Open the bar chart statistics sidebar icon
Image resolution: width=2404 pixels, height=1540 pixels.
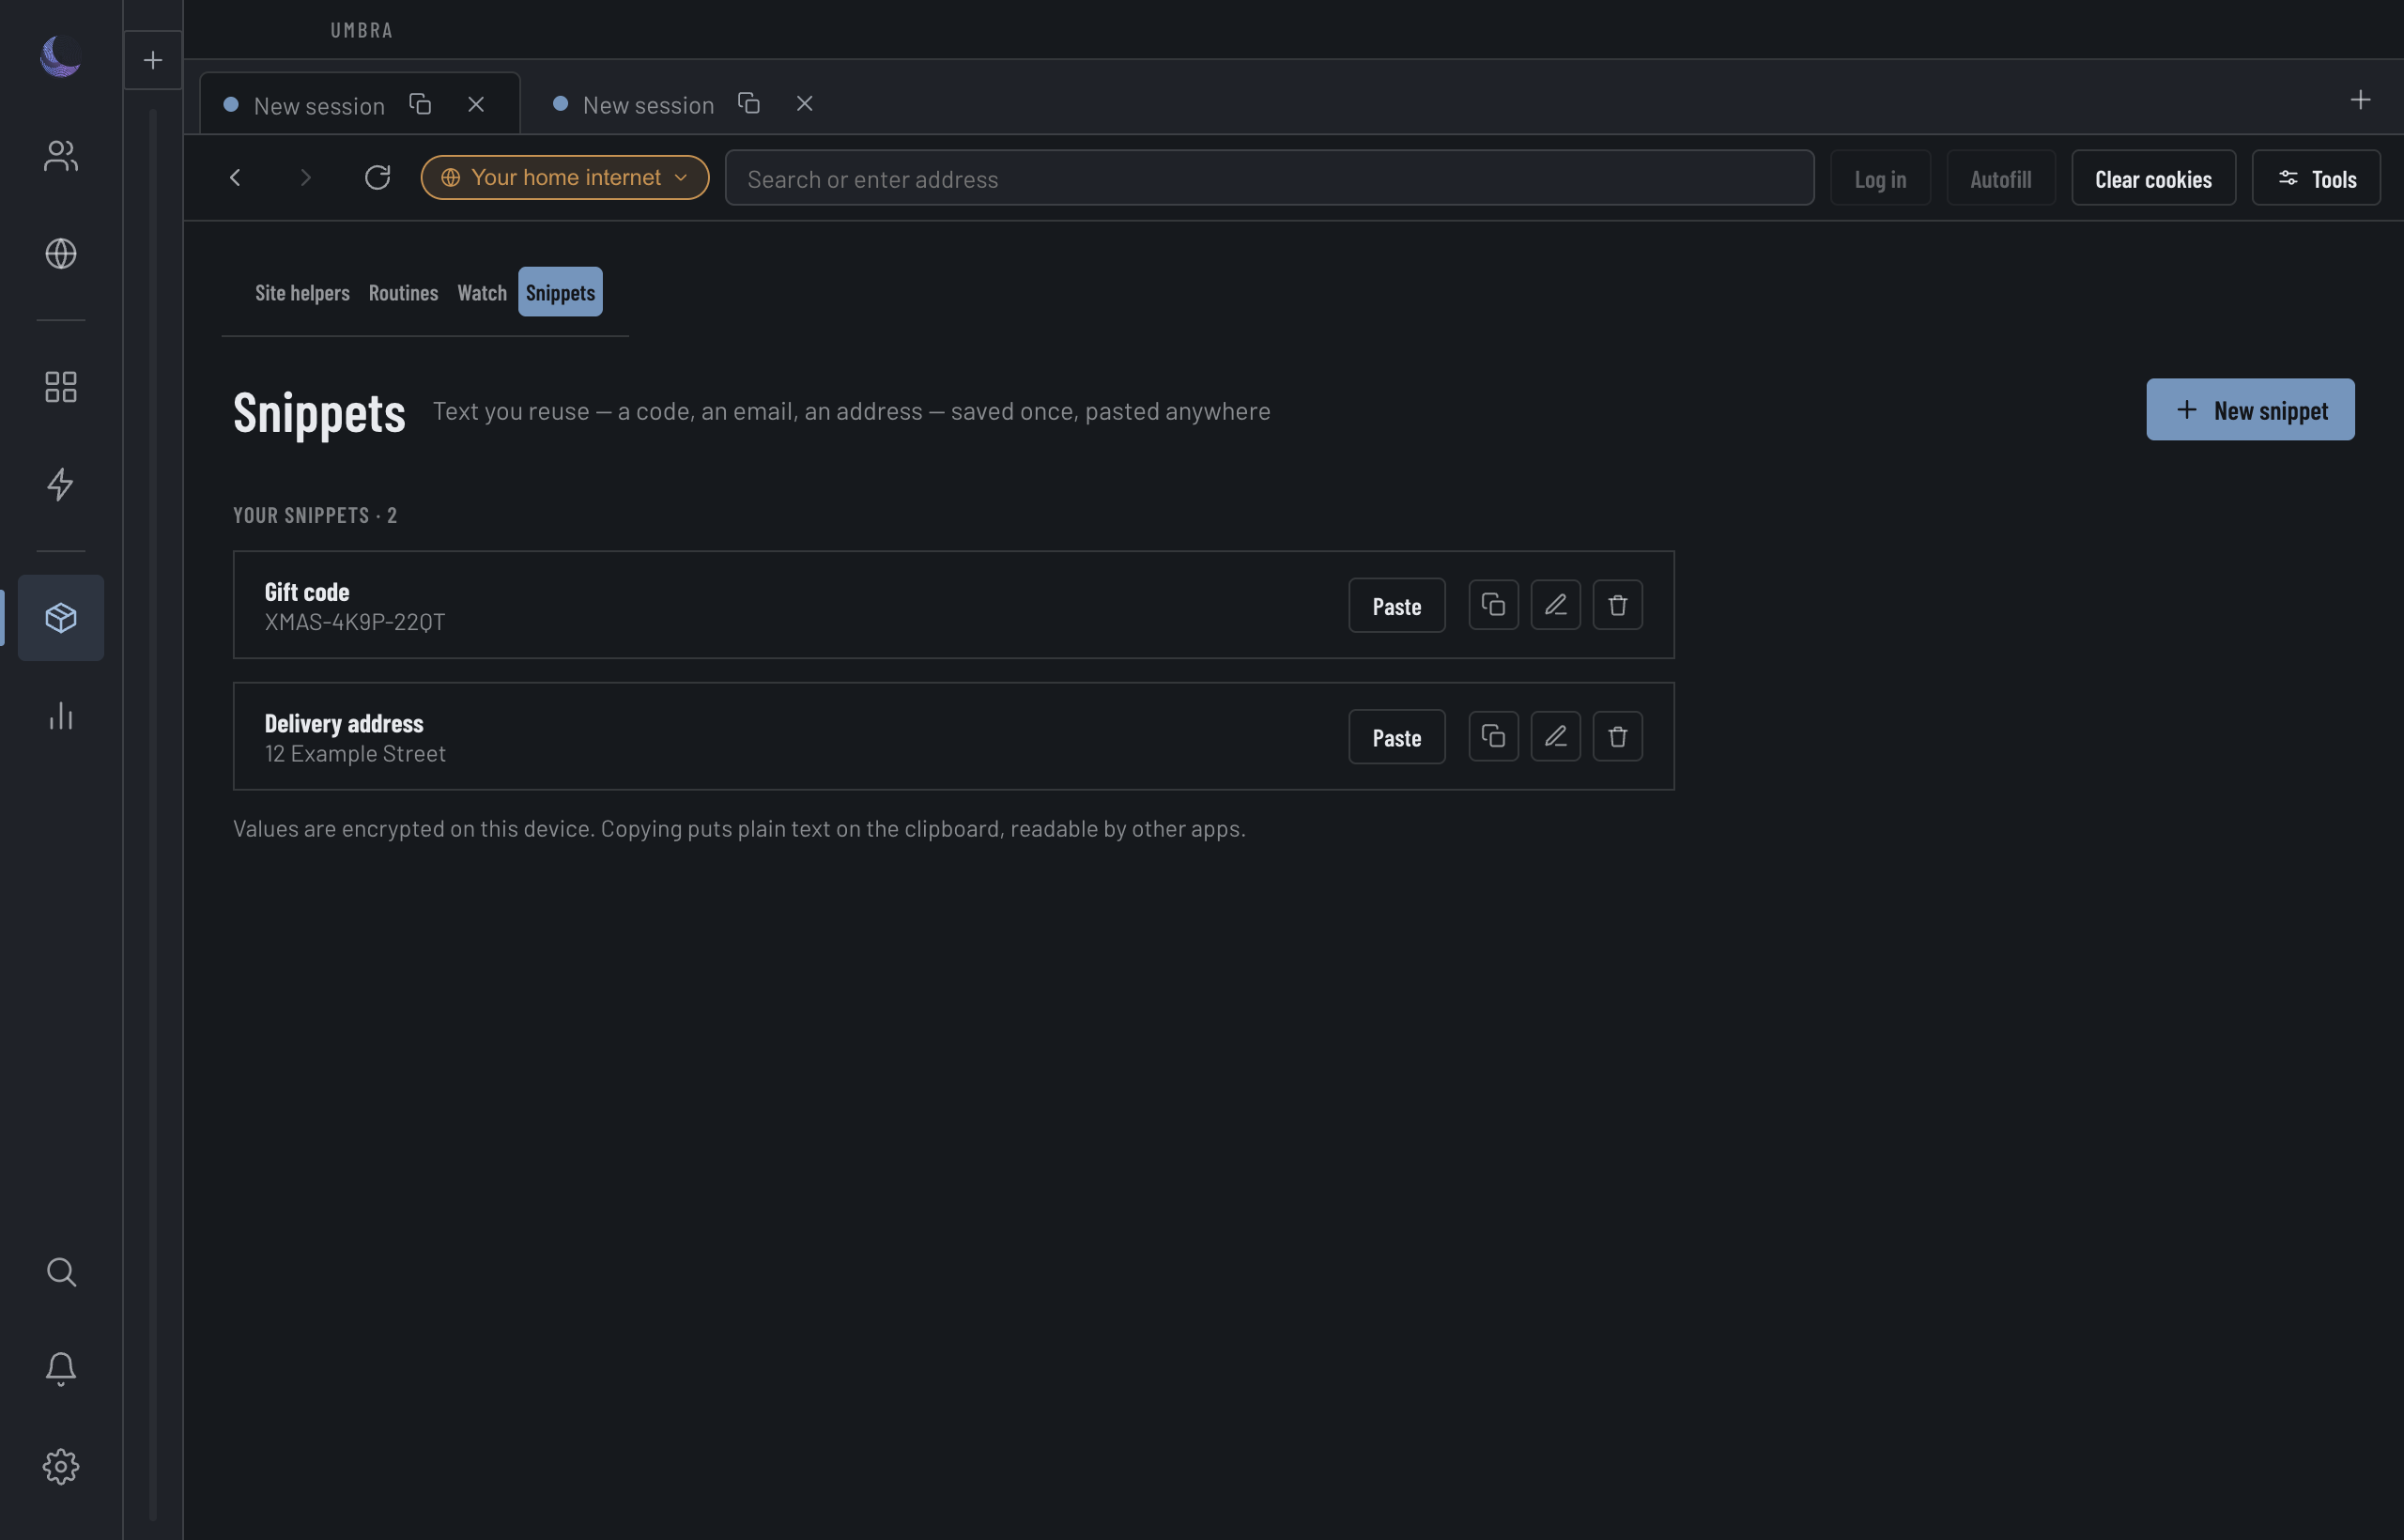61,716
